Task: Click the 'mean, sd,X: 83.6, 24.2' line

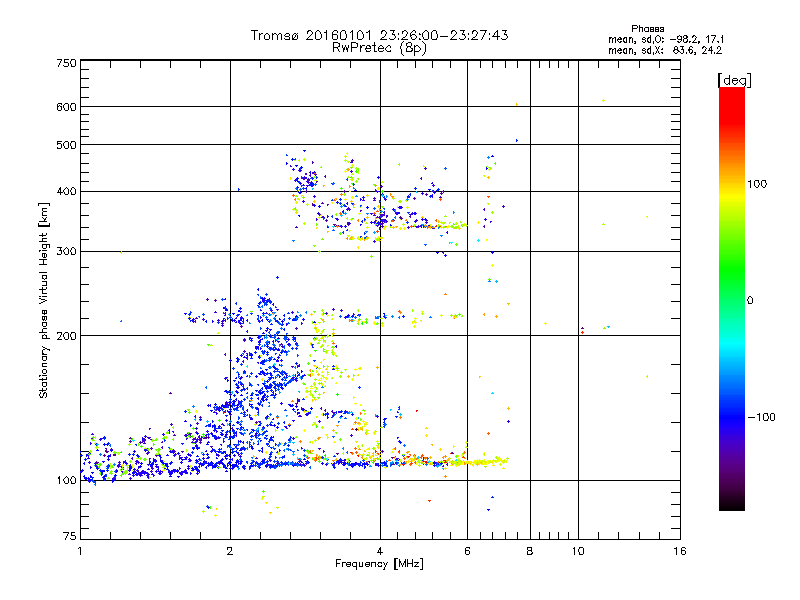Action: tap(664, 50)
